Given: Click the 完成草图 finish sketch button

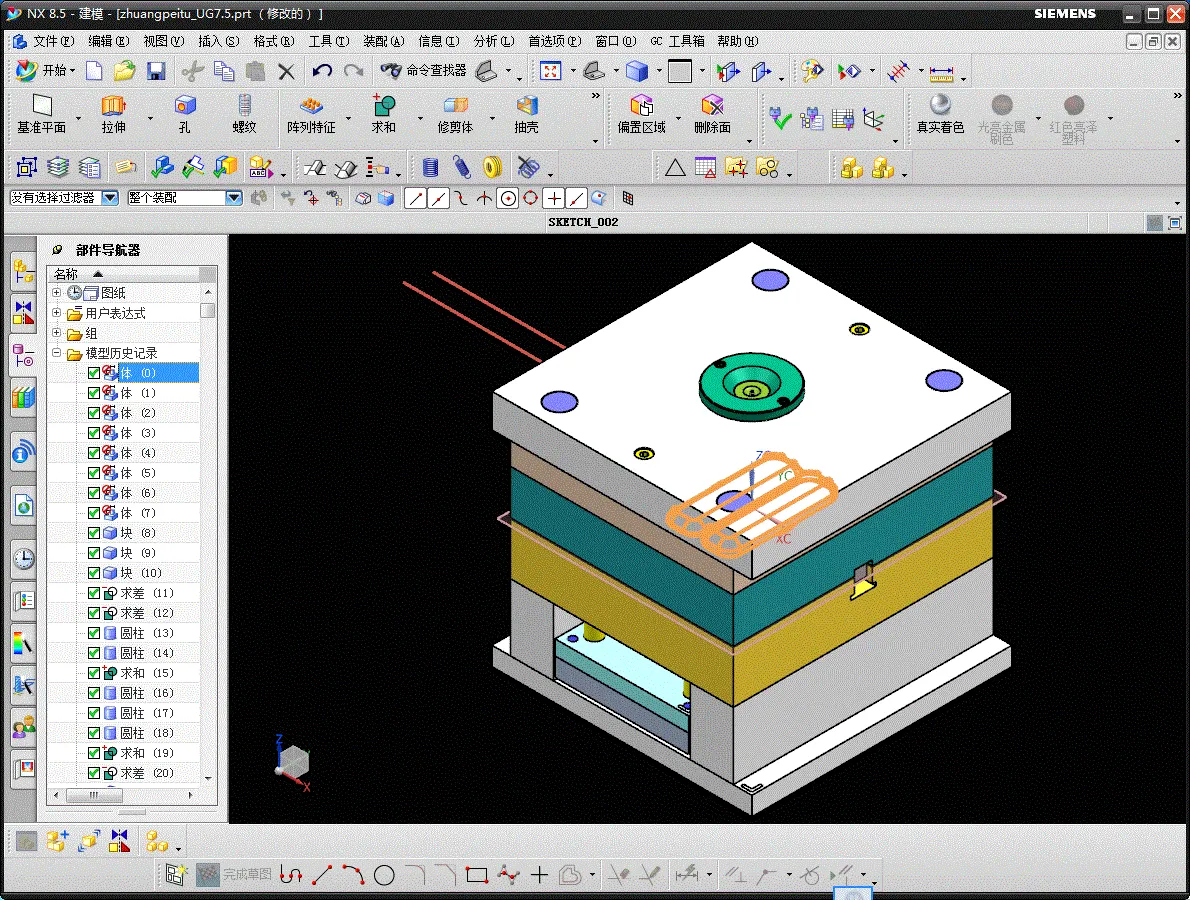Looking at the screenshot, I should click(235, 874).
